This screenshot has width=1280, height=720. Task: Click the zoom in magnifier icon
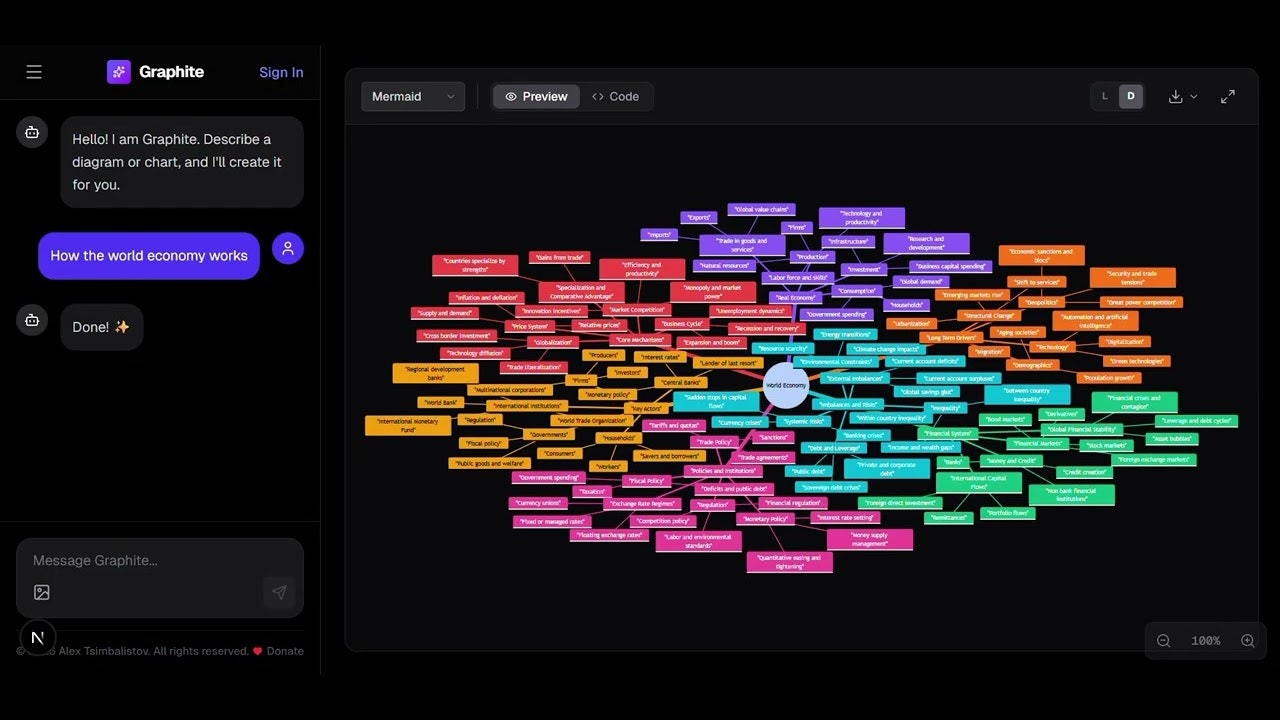click(1247, 640)
